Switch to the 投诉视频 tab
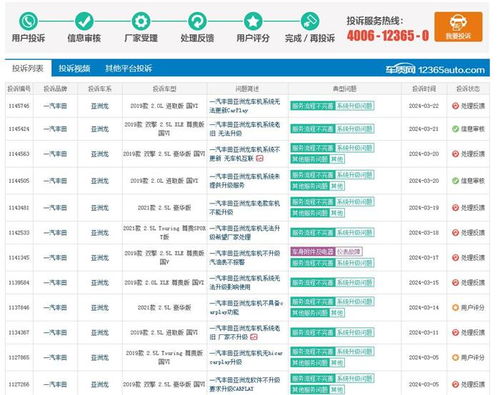 [x=74, y=68]
